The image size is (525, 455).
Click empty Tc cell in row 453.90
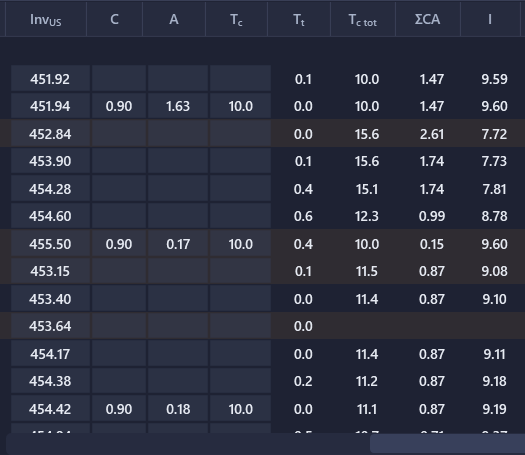point(240,161)
